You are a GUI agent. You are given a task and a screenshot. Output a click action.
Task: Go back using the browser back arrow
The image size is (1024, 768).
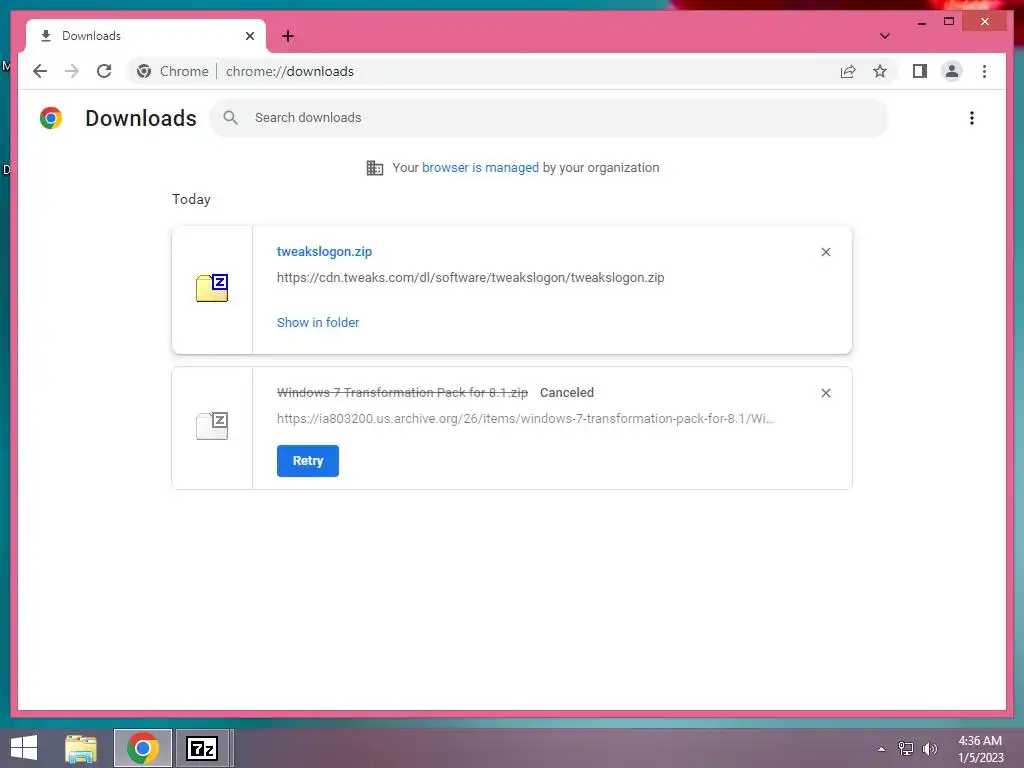click(x=40, y=71)
